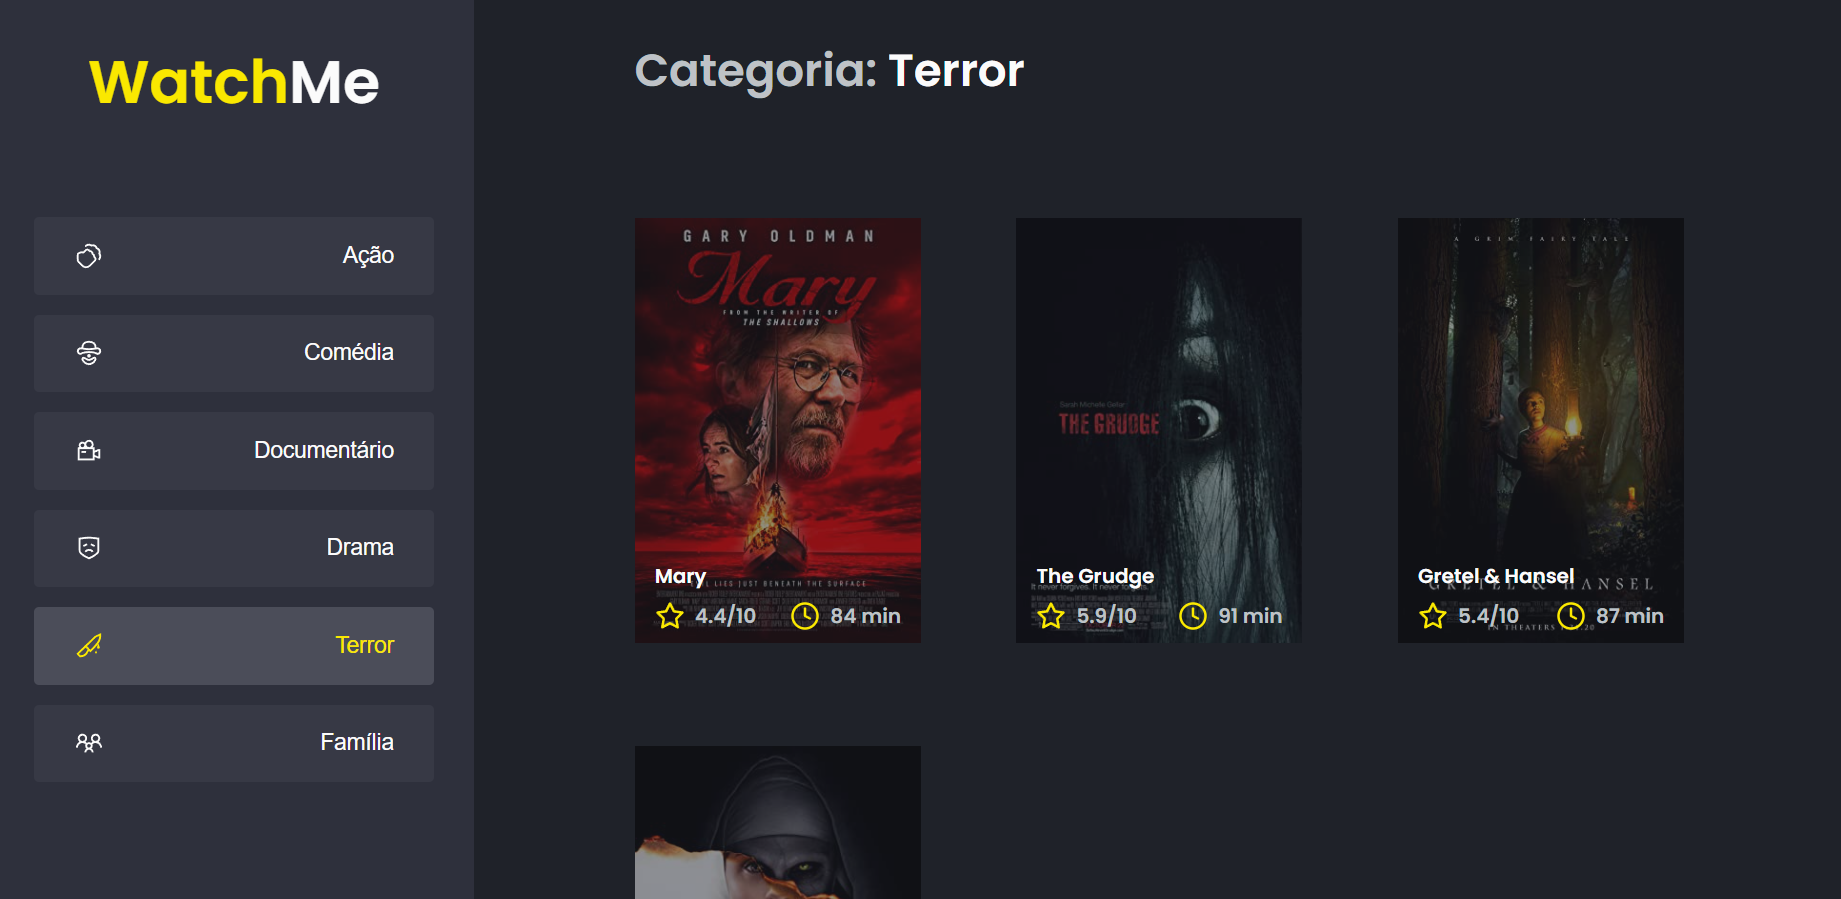The width and height of the screenshot is (1841, 899).
Task: Click the star rating icon on Mary
Action: point(670,616)
